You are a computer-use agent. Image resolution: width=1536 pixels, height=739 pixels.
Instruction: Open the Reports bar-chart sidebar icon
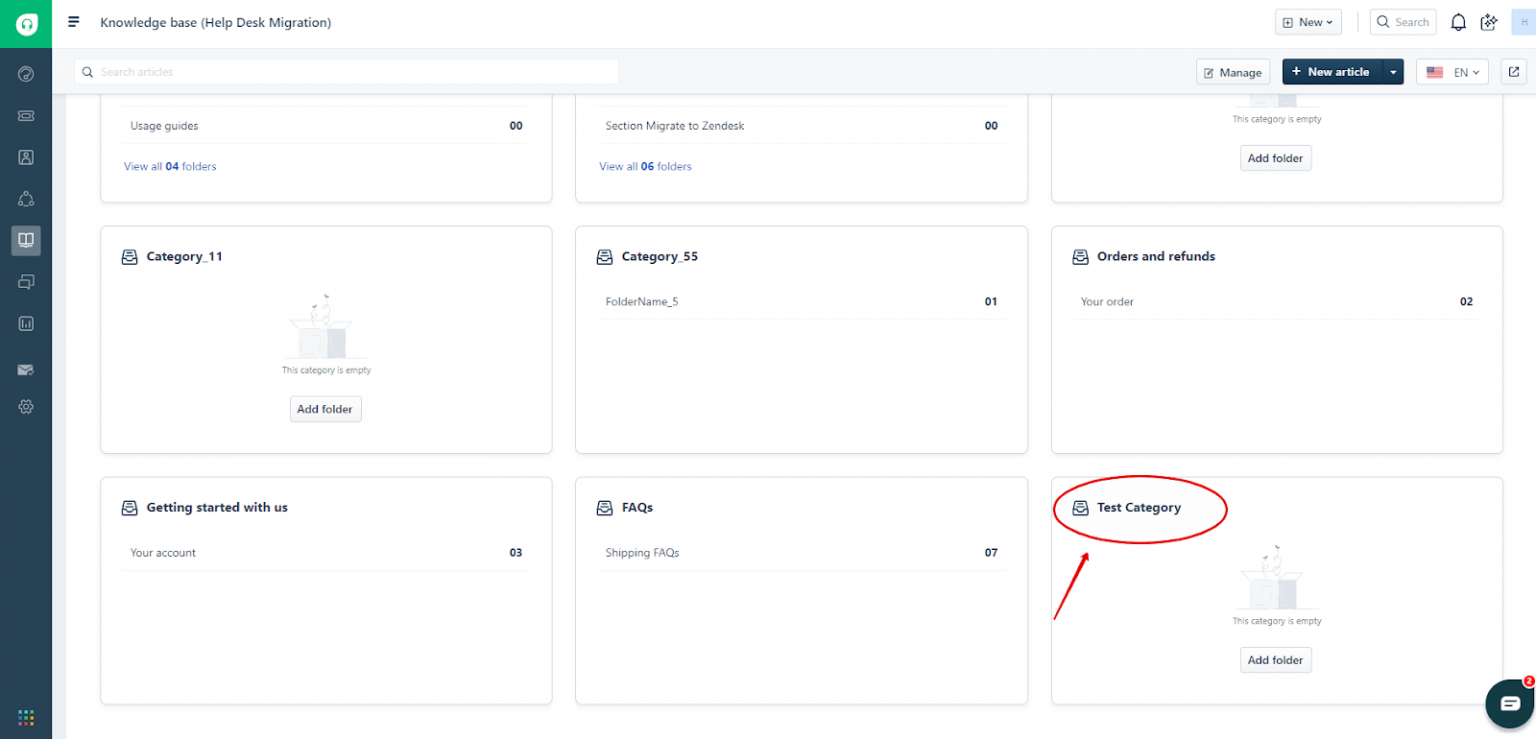pos(26,323)
